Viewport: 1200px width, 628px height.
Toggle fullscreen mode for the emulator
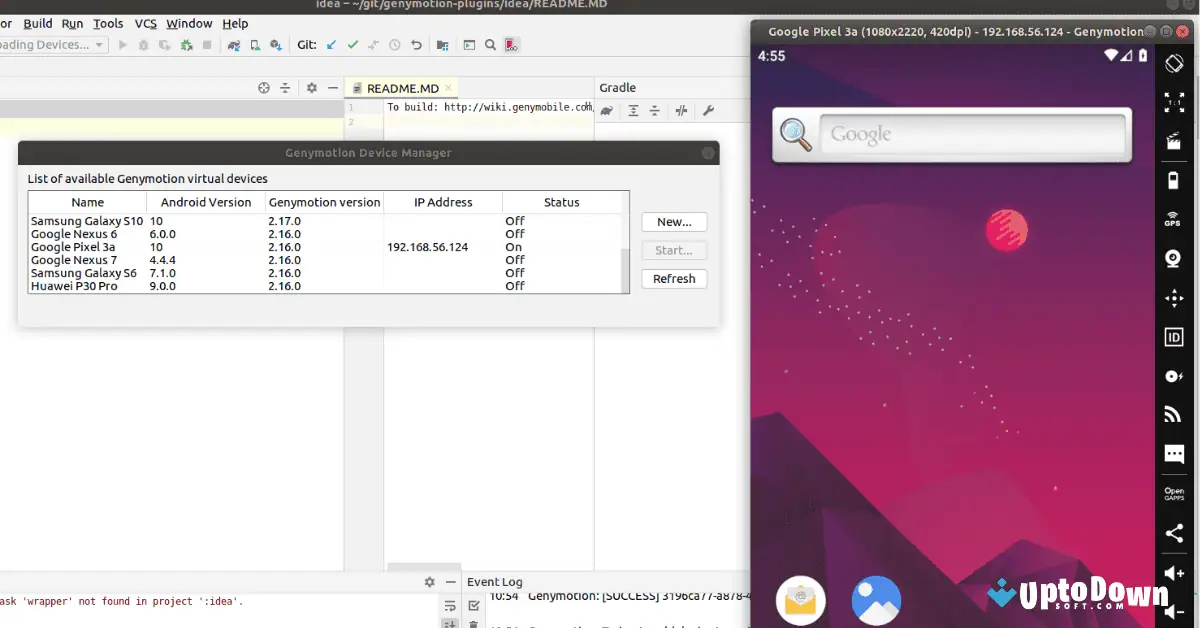[1174, 101]
